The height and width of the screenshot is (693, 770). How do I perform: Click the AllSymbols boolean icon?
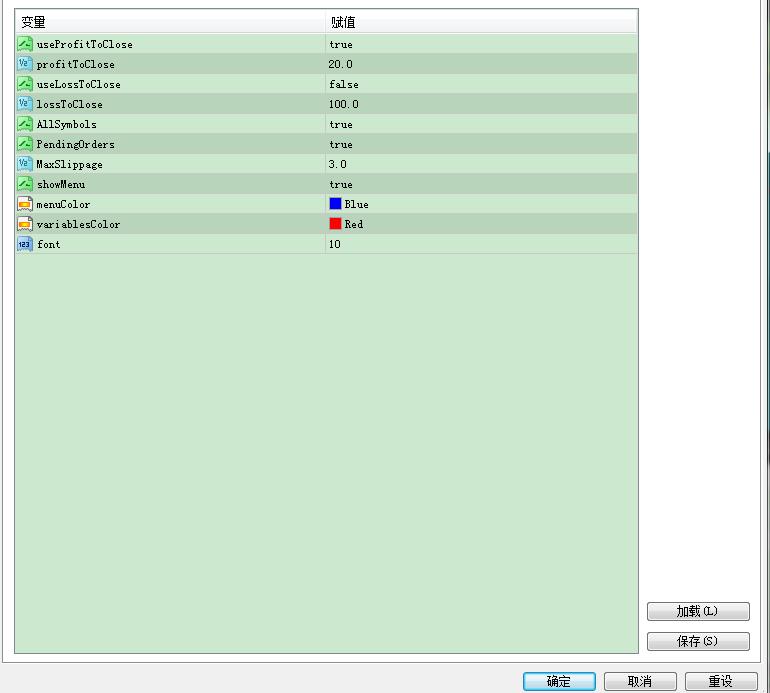pyautogui.click(x=25, y=124)
